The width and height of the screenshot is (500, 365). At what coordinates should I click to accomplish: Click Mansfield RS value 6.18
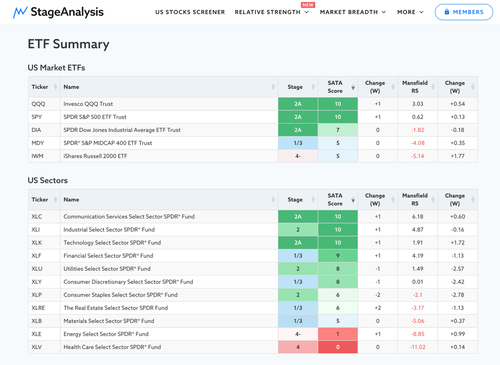(x=418, y=217)
